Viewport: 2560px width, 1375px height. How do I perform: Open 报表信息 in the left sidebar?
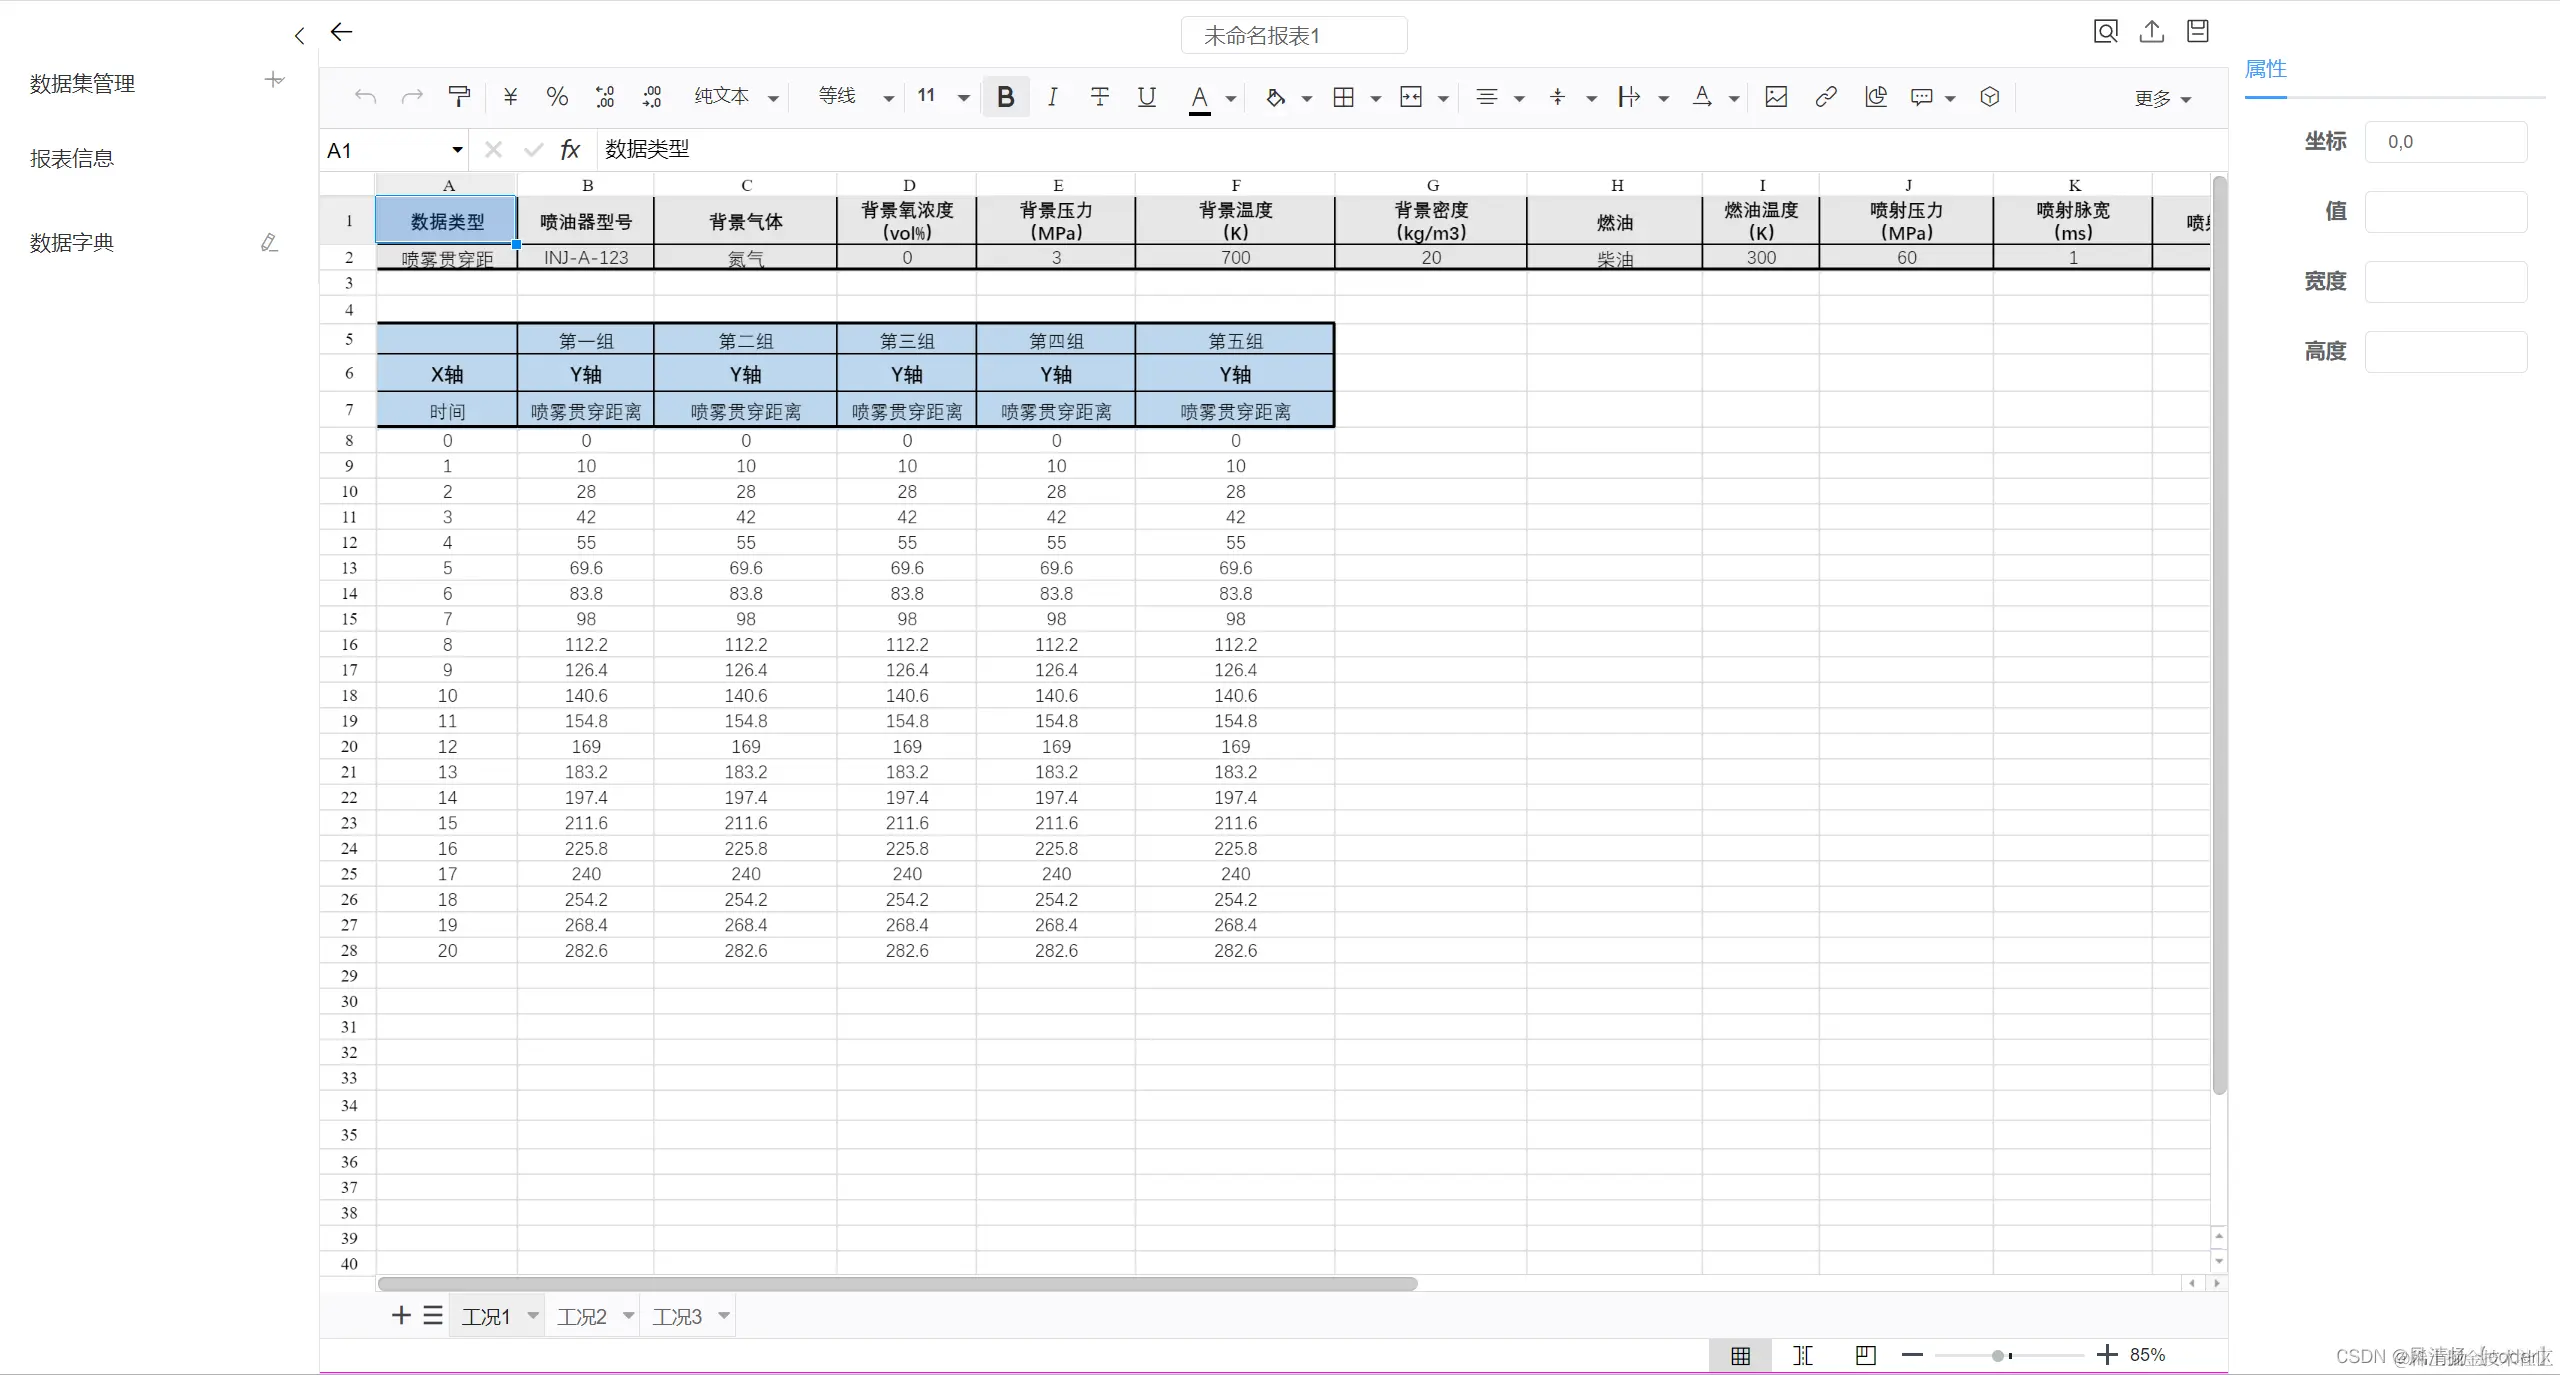coord(72,159)
